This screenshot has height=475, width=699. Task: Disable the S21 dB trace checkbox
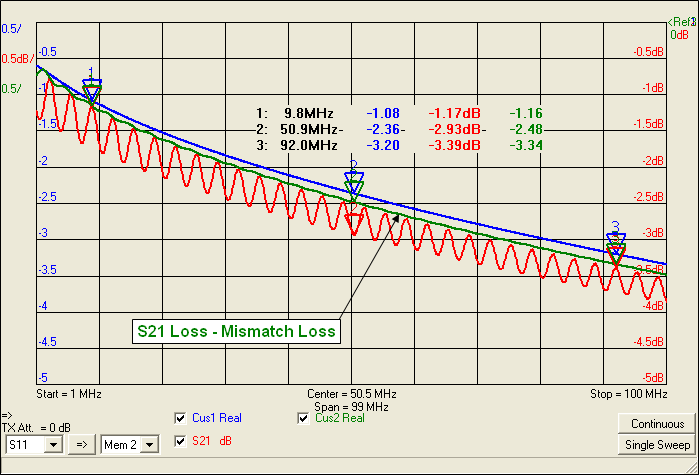click(181, 441)
